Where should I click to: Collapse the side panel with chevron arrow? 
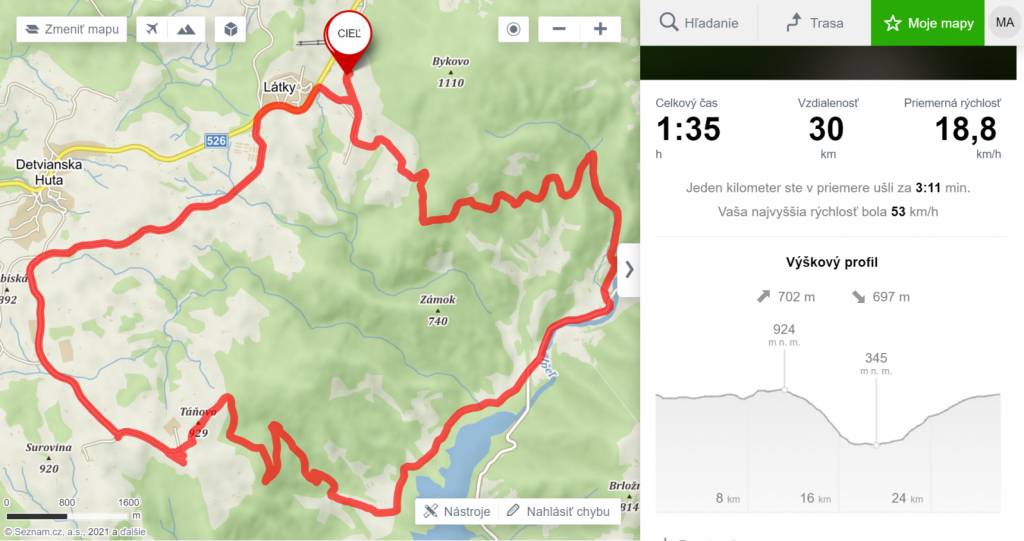[x=629, y=270]
